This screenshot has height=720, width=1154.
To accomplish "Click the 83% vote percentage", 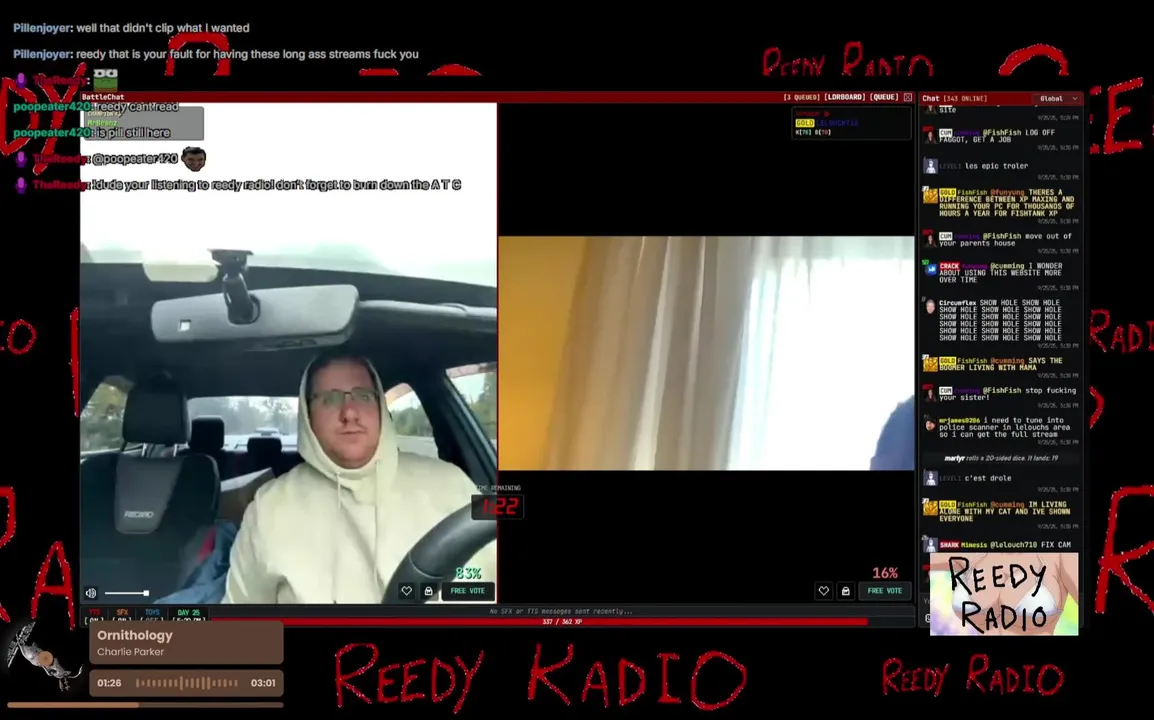I will coord(468,573).
